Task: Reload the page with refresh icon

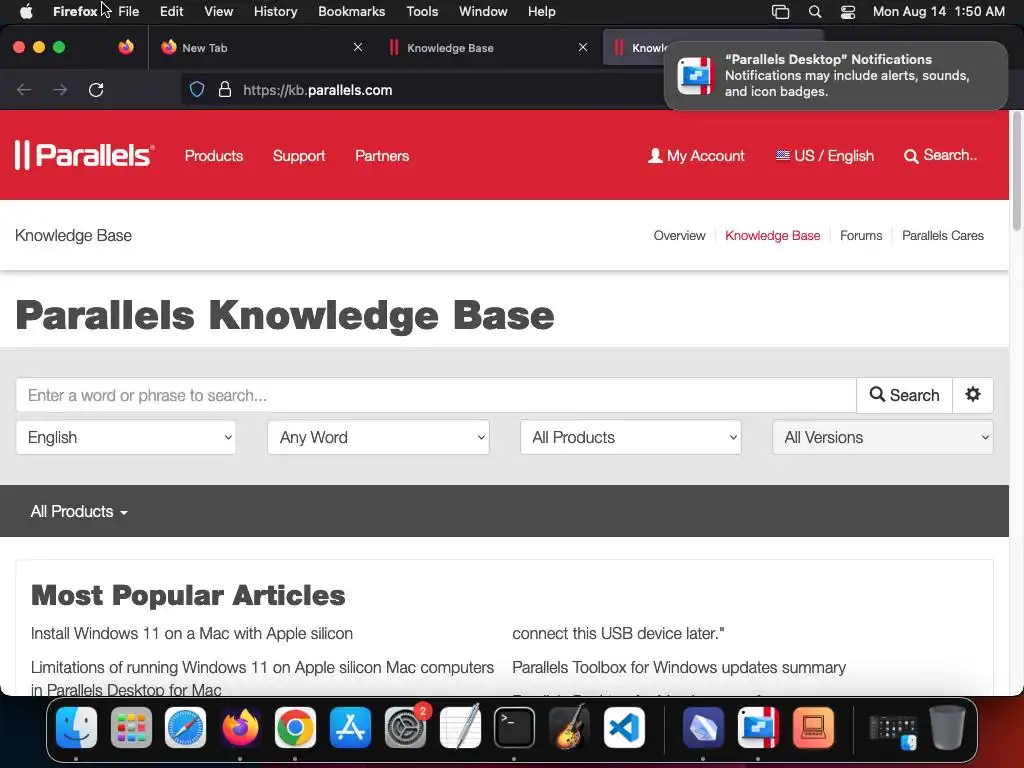Action: (x=96, y=89)
